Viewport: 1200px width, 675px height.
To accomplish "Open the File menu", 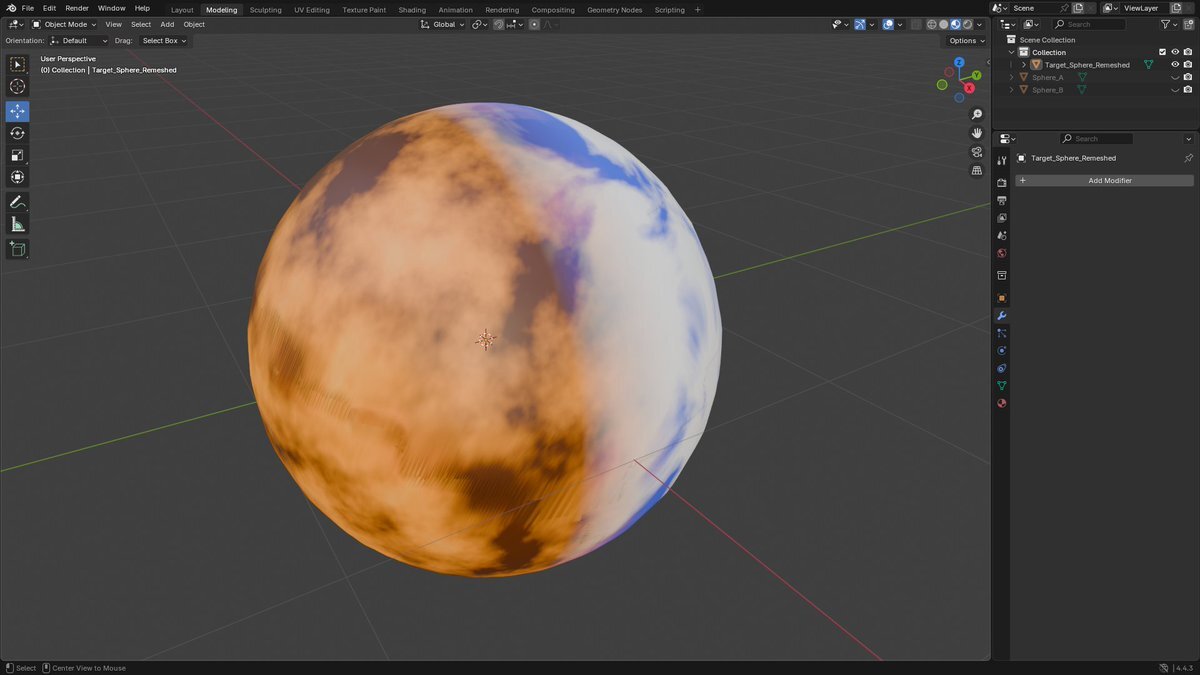I will [x=28, y=8].
